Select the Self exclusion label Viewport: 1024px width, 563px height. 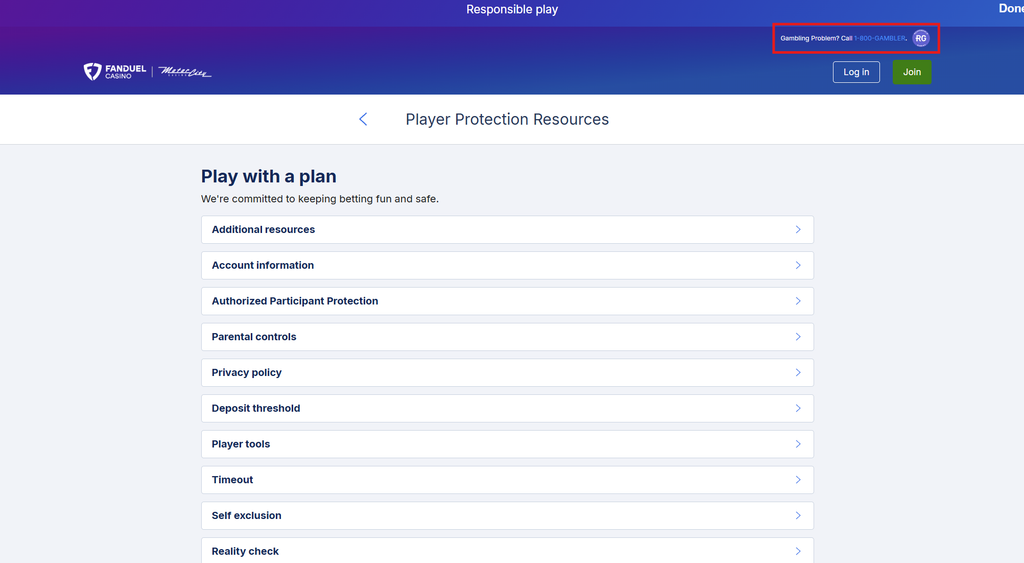coord(246,515)
